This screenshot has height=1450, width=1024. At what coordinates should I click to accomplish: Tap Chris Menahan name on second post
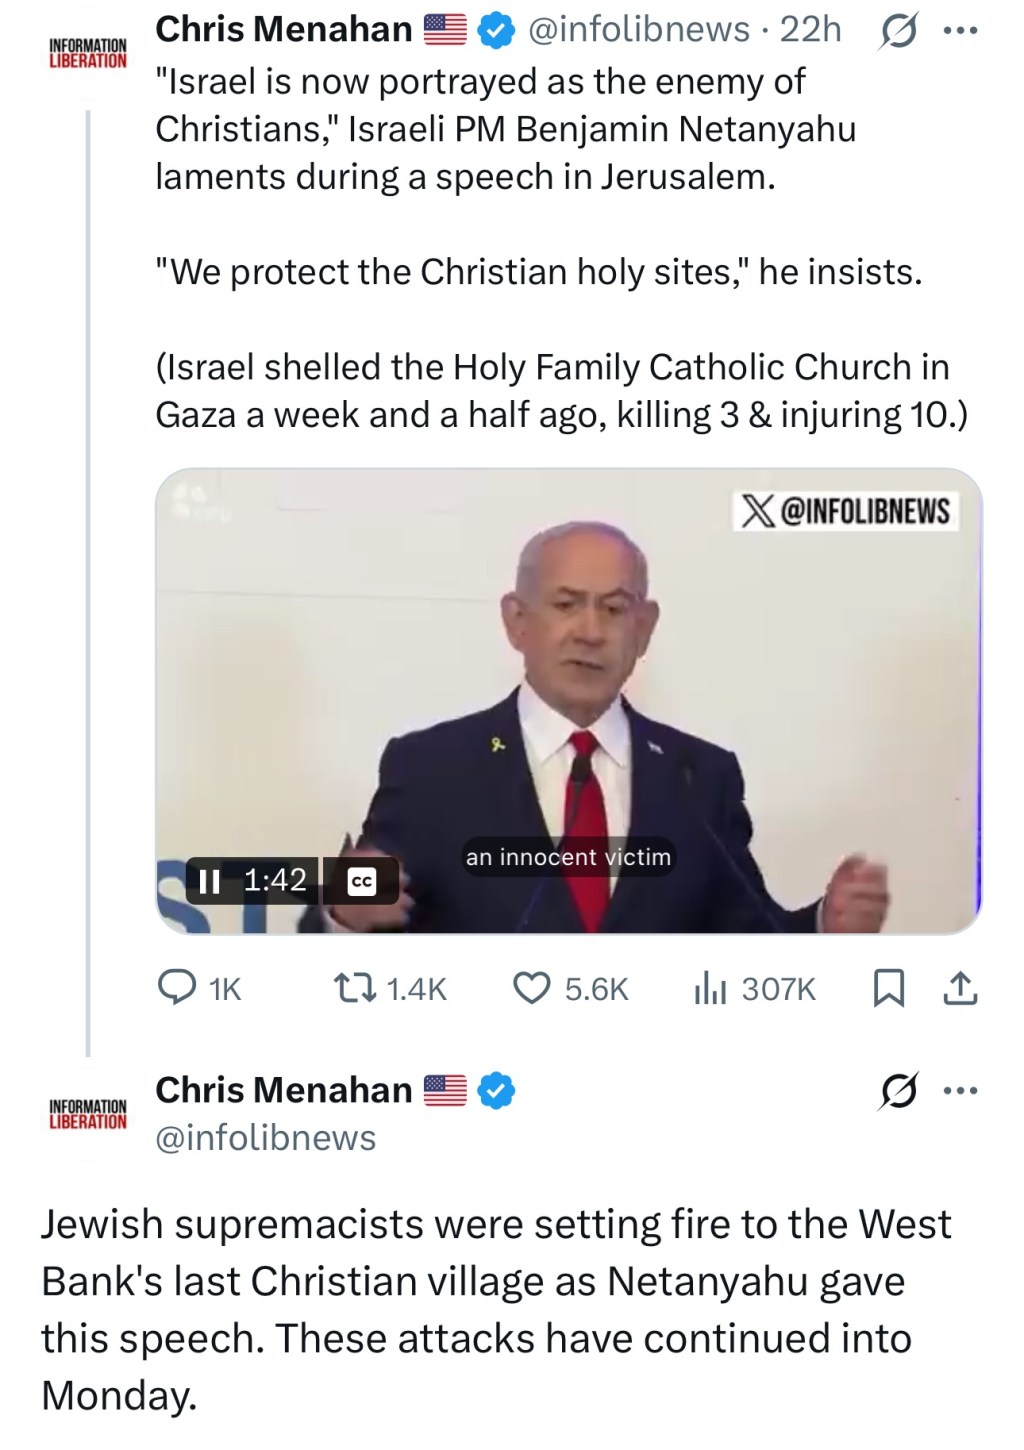click(284, 1090)
